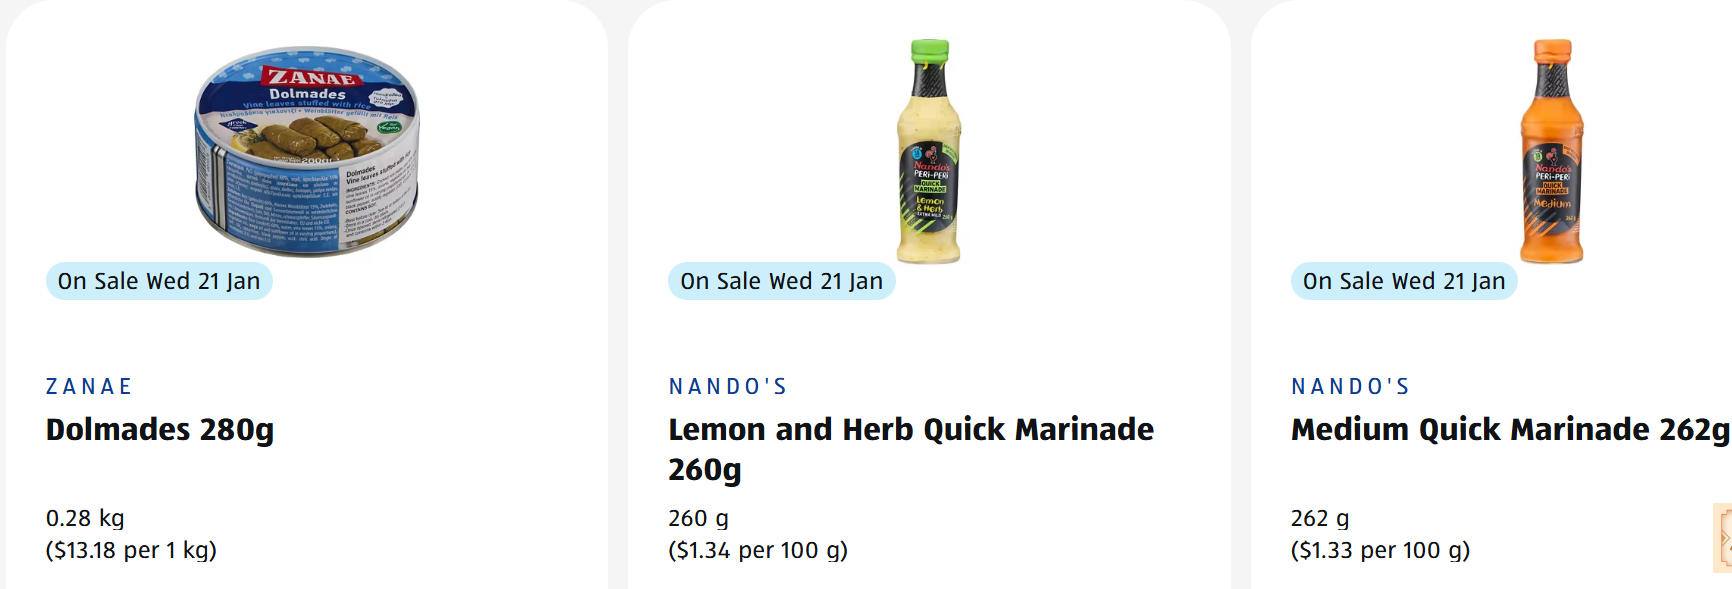Select the orange Medium marinade bottle picture
Viewport: 1732px width, 589px height.
[x=1551, y=150]
